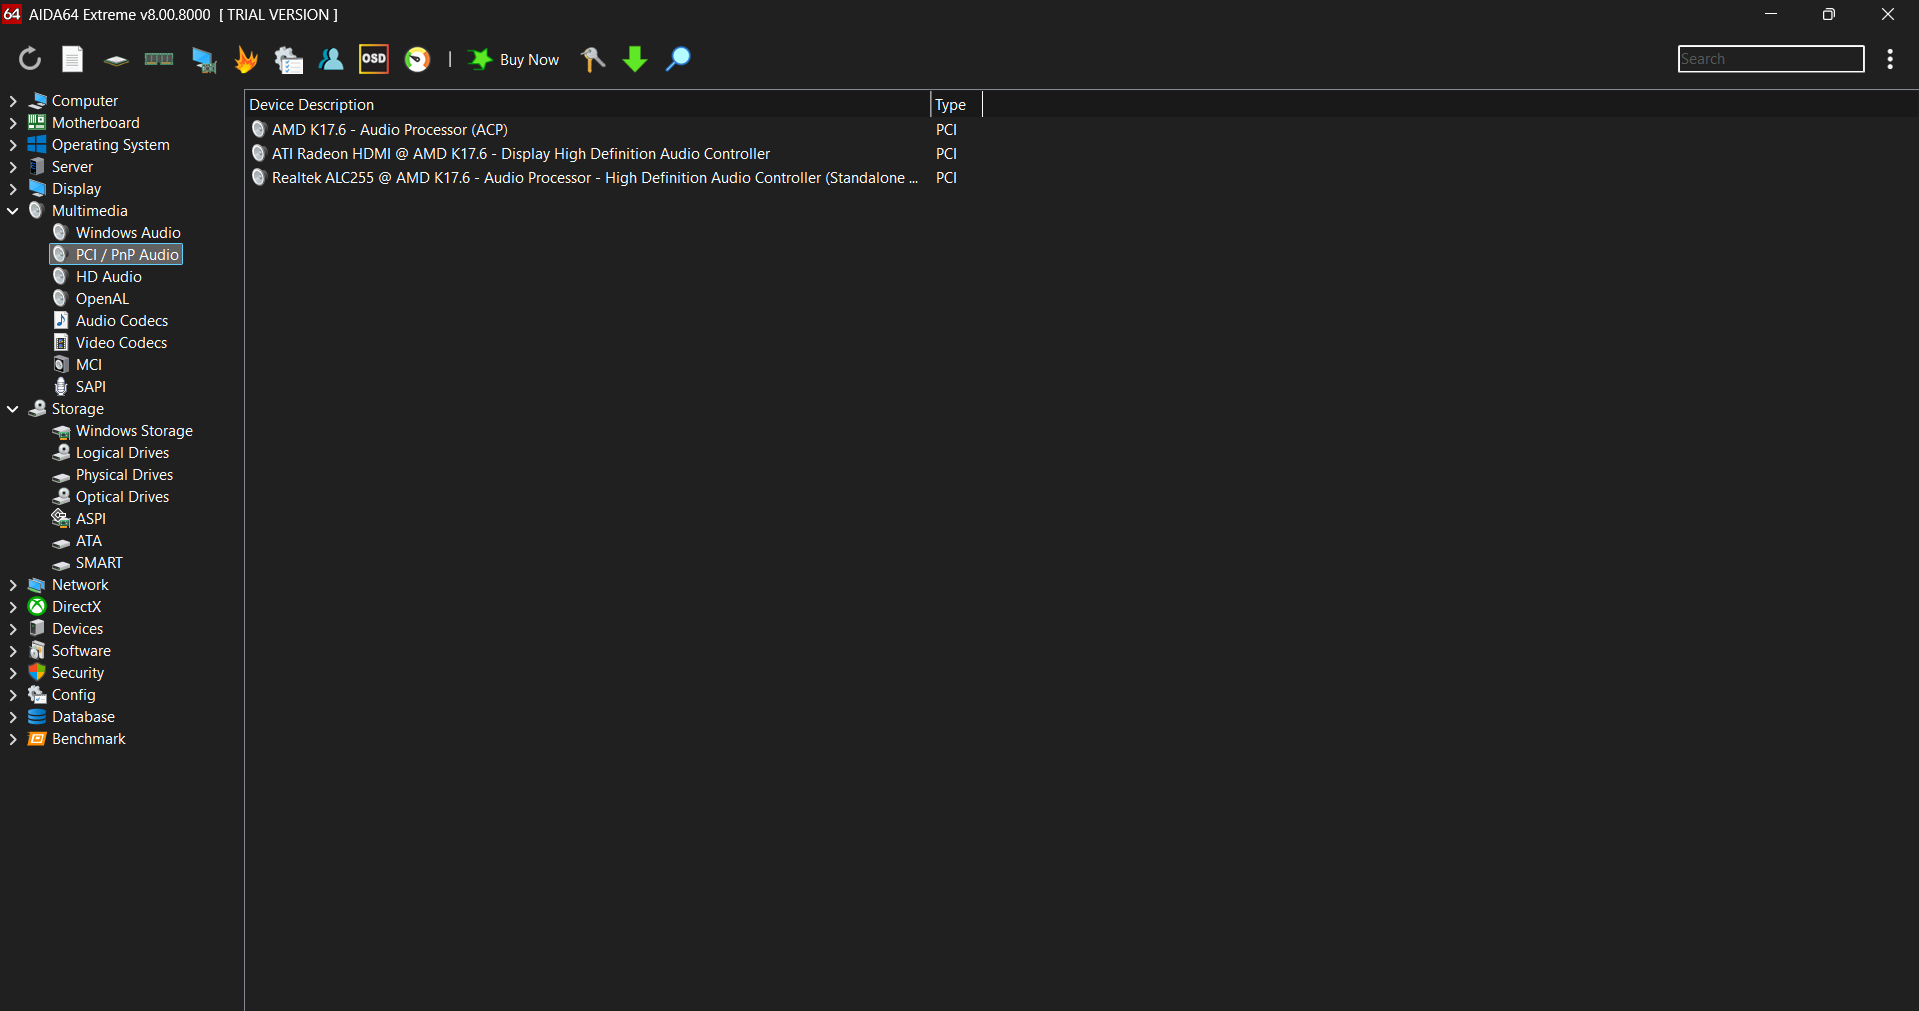Click the Database category icon

coord(37,716)
